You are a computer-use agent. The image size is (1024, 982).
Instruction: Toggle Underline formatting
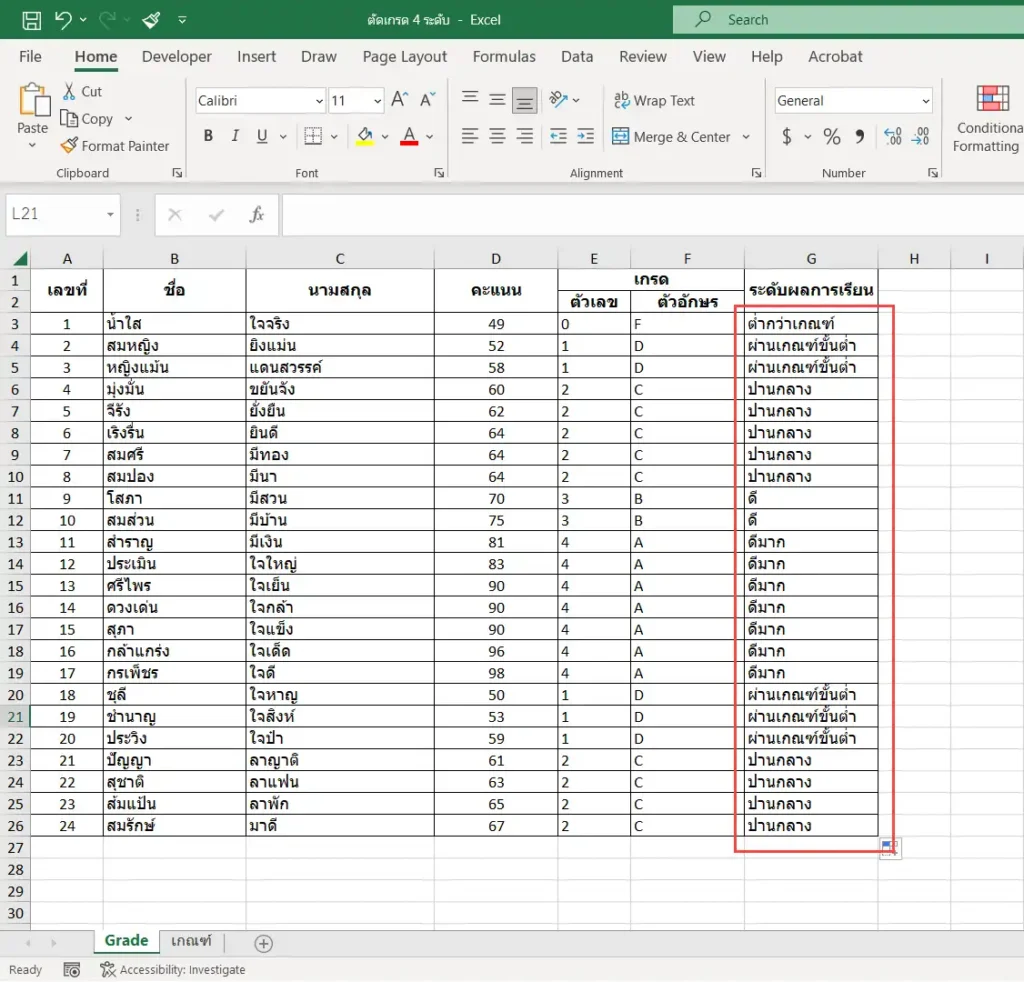[262, 136]
